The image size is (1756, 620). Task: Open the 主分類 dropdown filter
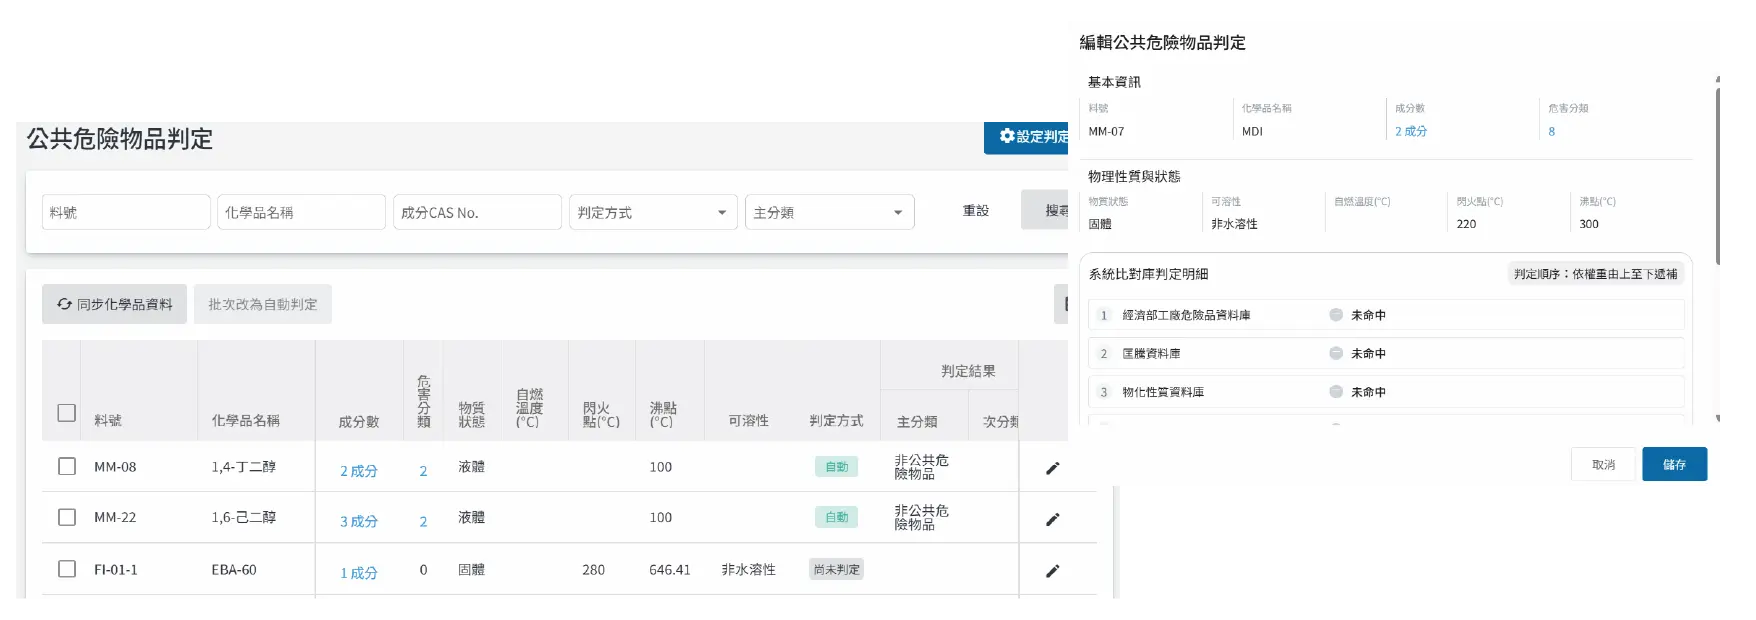(829, 212)
